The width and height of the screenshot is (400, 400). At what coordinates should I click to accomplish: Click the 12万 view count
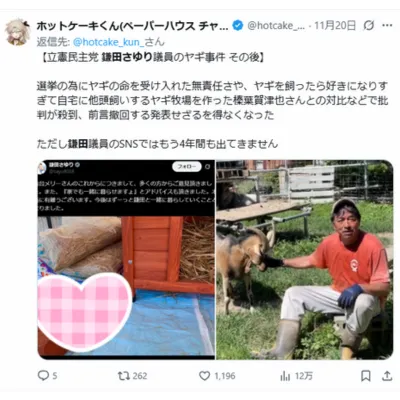click(x=304, y=376)
